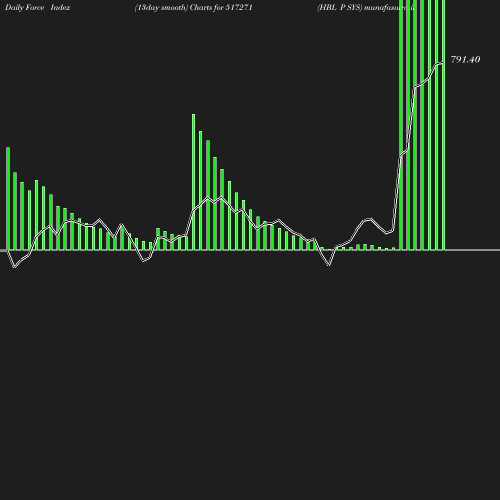Click the 'Daily Force Index' title text
The image size is (500, 500).
[38, 8]
